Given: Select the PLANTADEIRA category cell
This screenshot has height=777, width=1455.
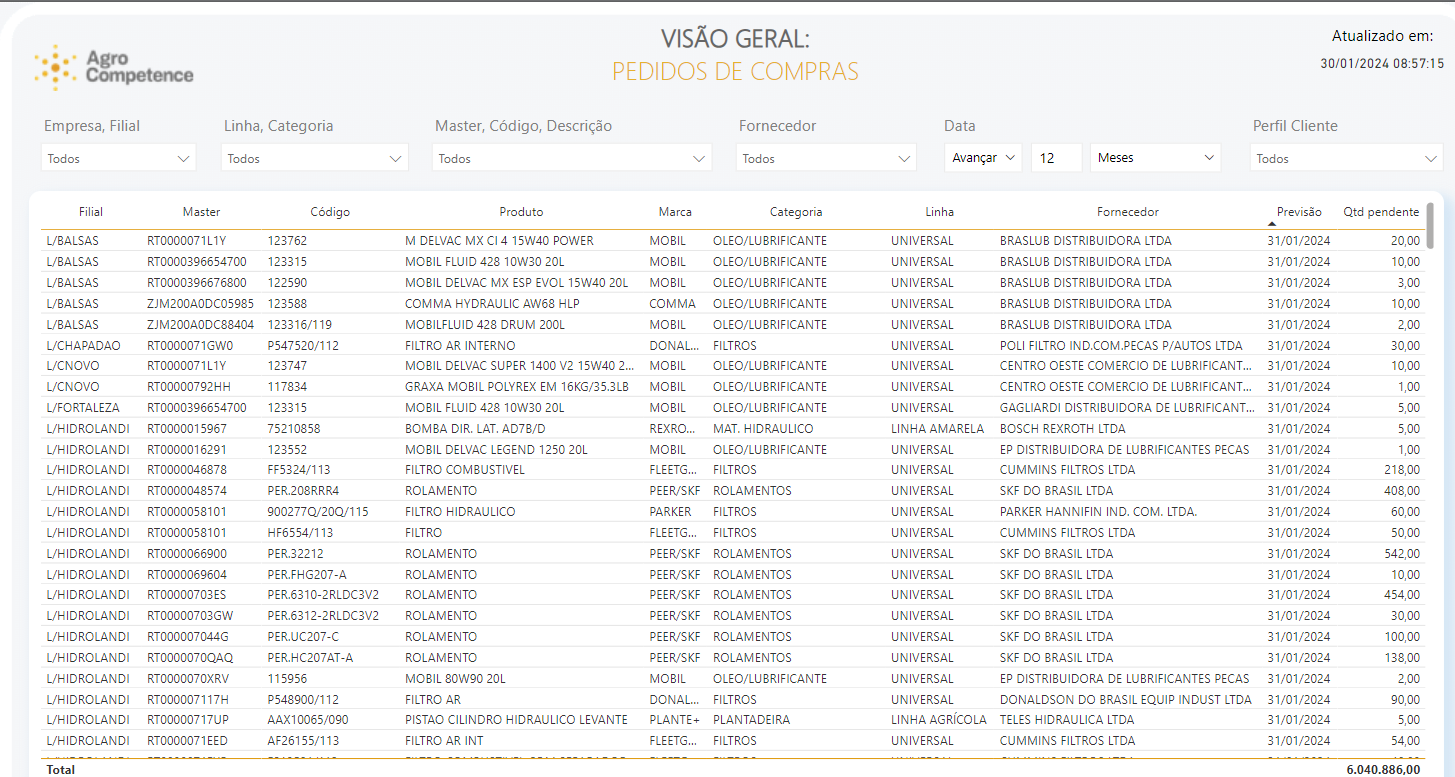Looking at the screenshot, I should 751,720.
